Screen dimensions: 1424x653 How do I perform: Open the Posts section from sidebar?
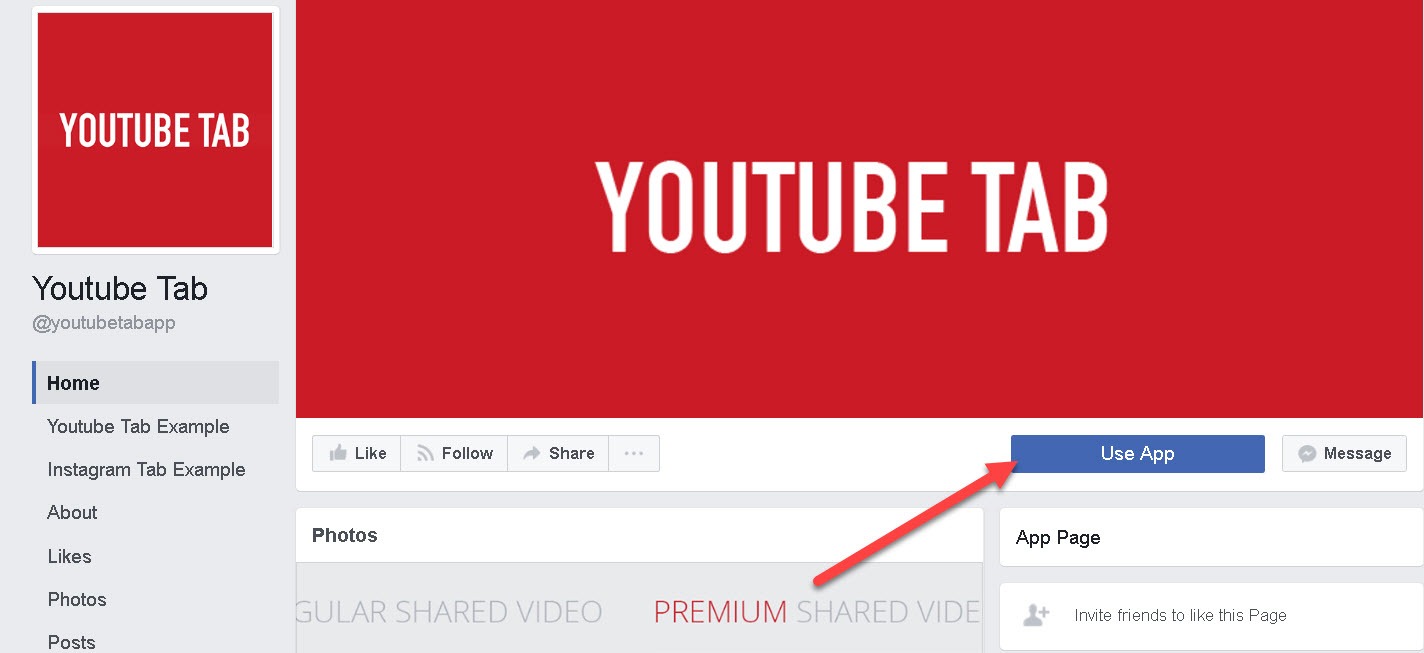pyautogui.click(x=71, y=641)
